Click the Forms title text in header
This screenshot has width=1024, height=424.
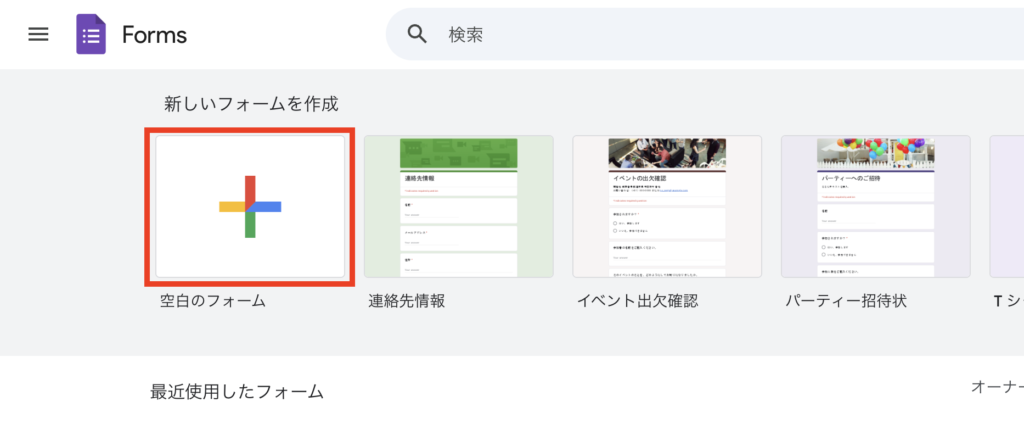(x=154, y=35)
